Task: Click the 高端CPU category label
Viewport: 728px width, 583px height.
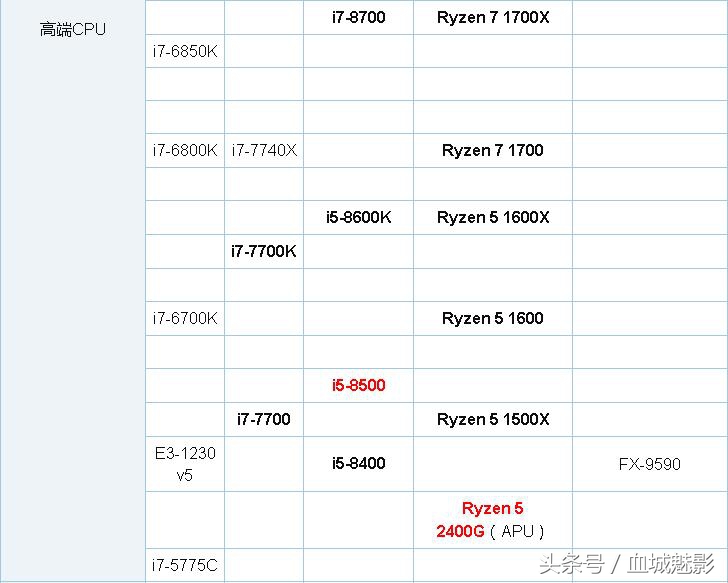Action: 73,30
